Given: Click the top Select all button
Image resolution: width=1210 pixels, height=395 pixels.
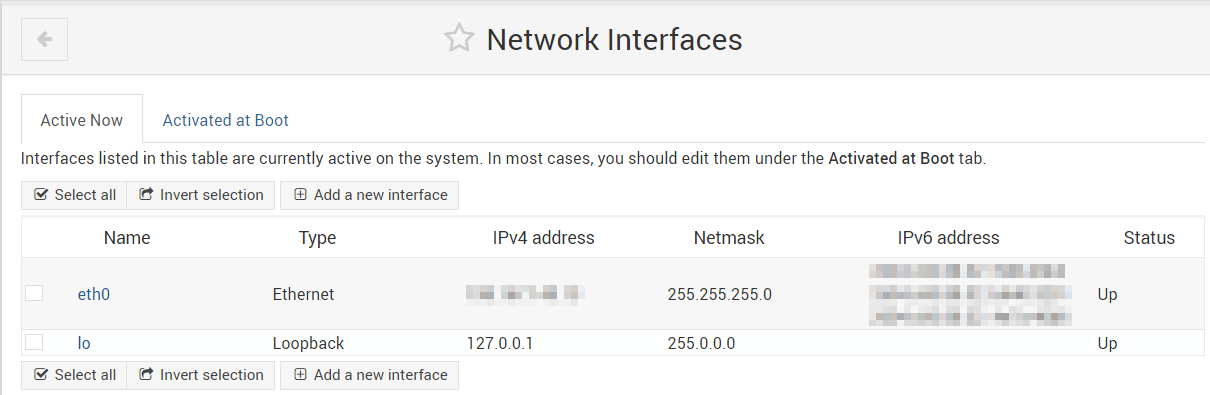Looking at the screenshot, I should 74,195.
